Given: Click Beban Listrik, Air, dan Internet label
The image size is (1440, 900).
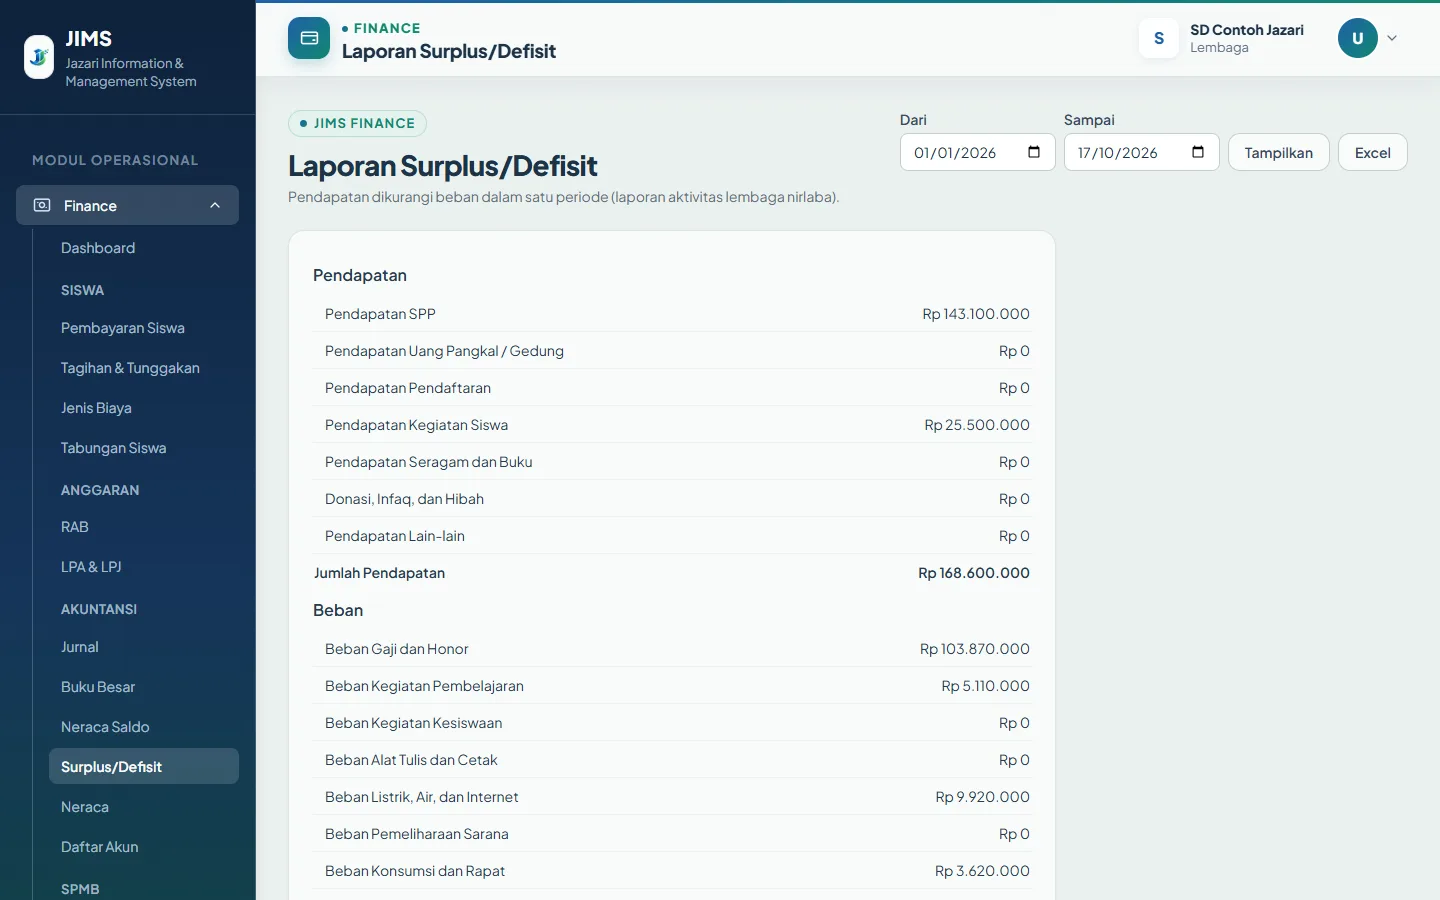Looking at the screenshot, I should pyautogui.click(x=421, y=797).
